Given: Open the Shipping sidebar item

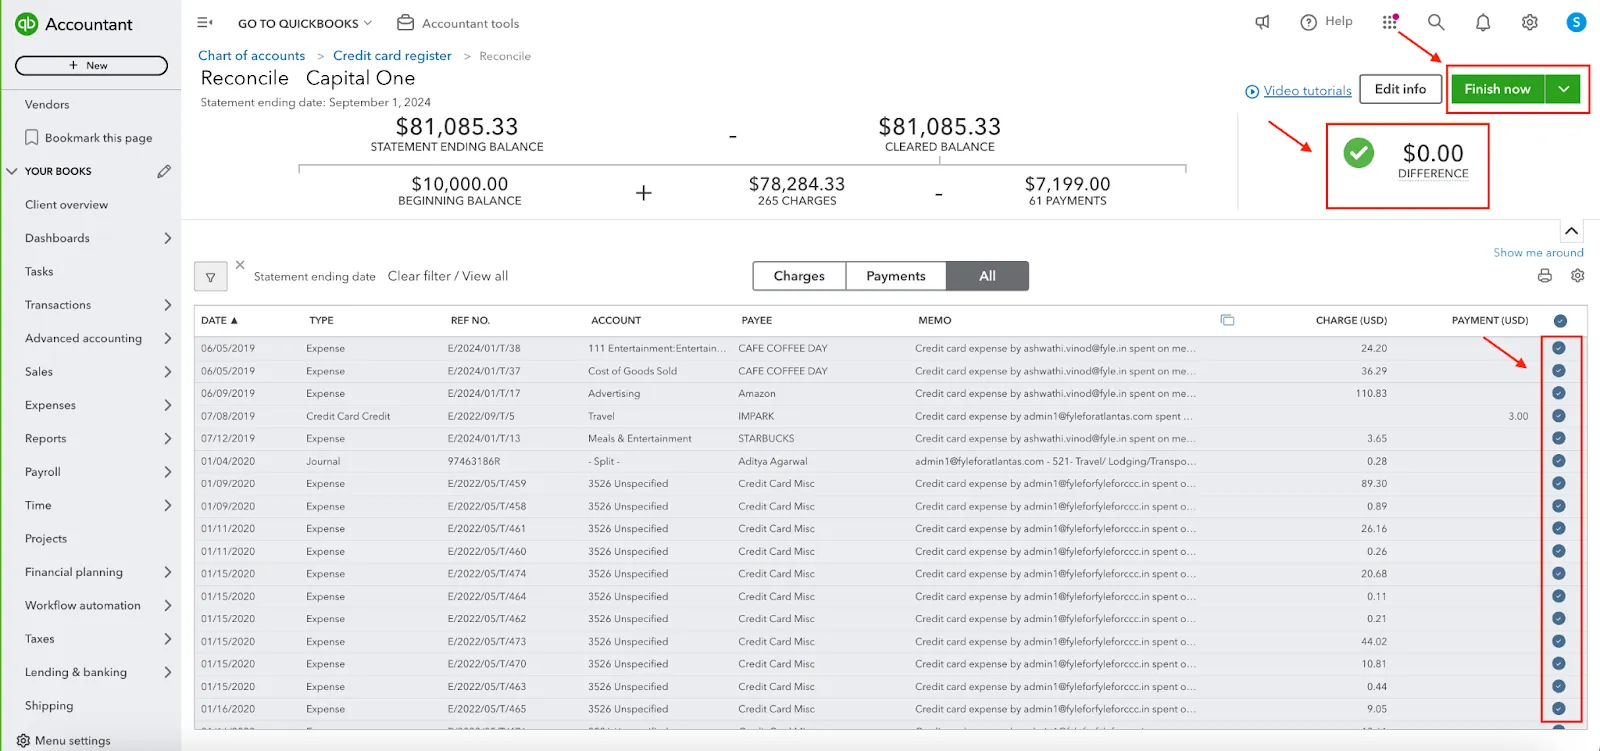Looking at the screenshot, I should point(49,706).
